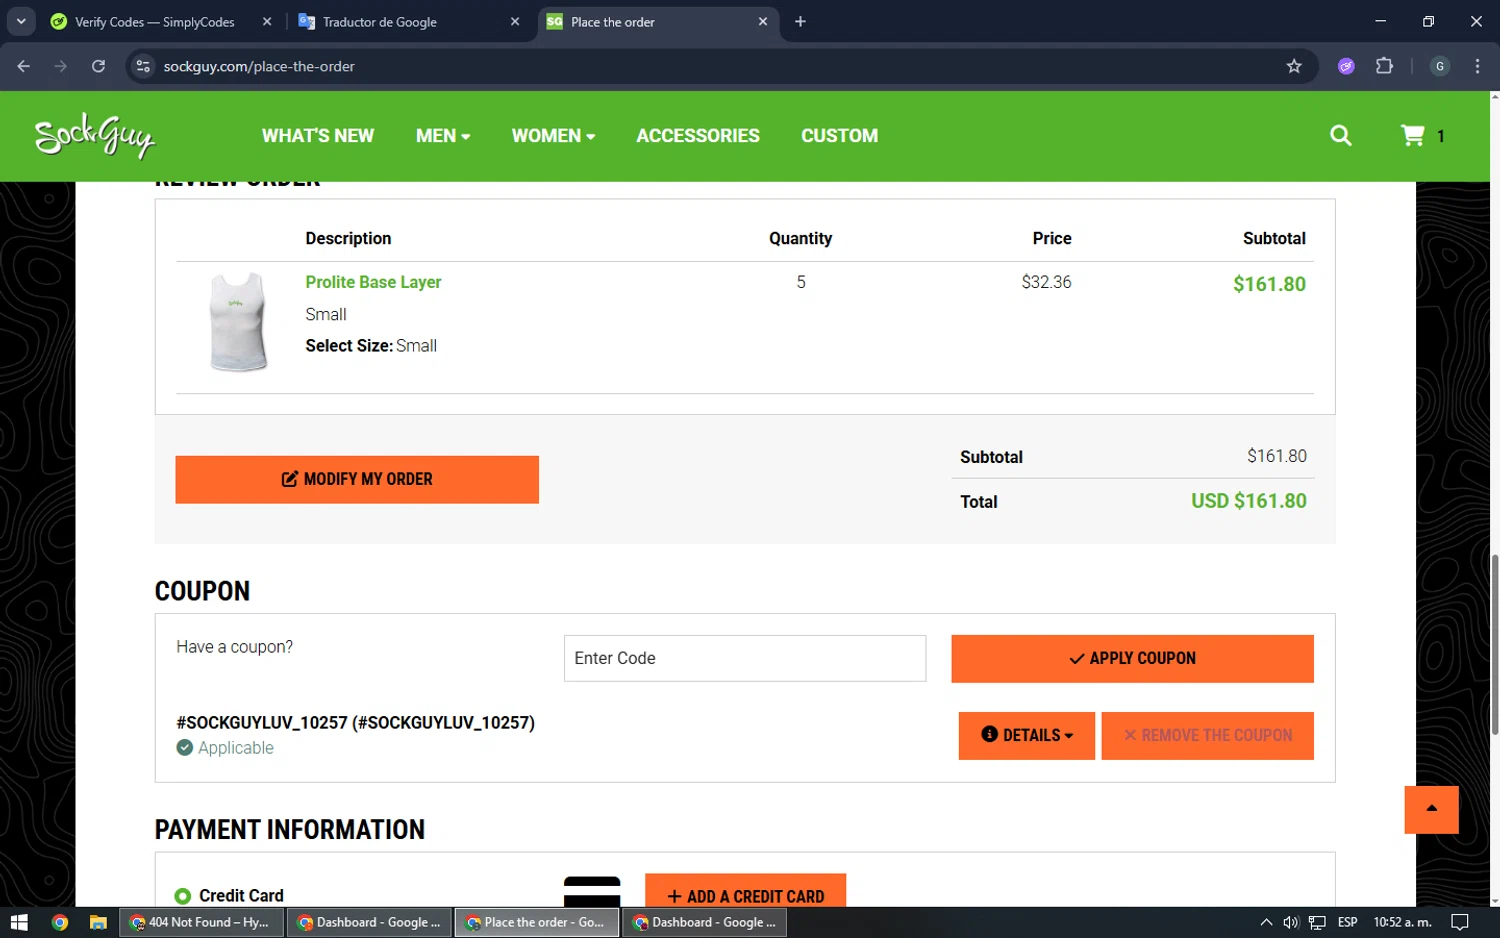Screen dimensions: 1500x938
Task: Open the ACCESSORIES menu item
Action: 698,136
